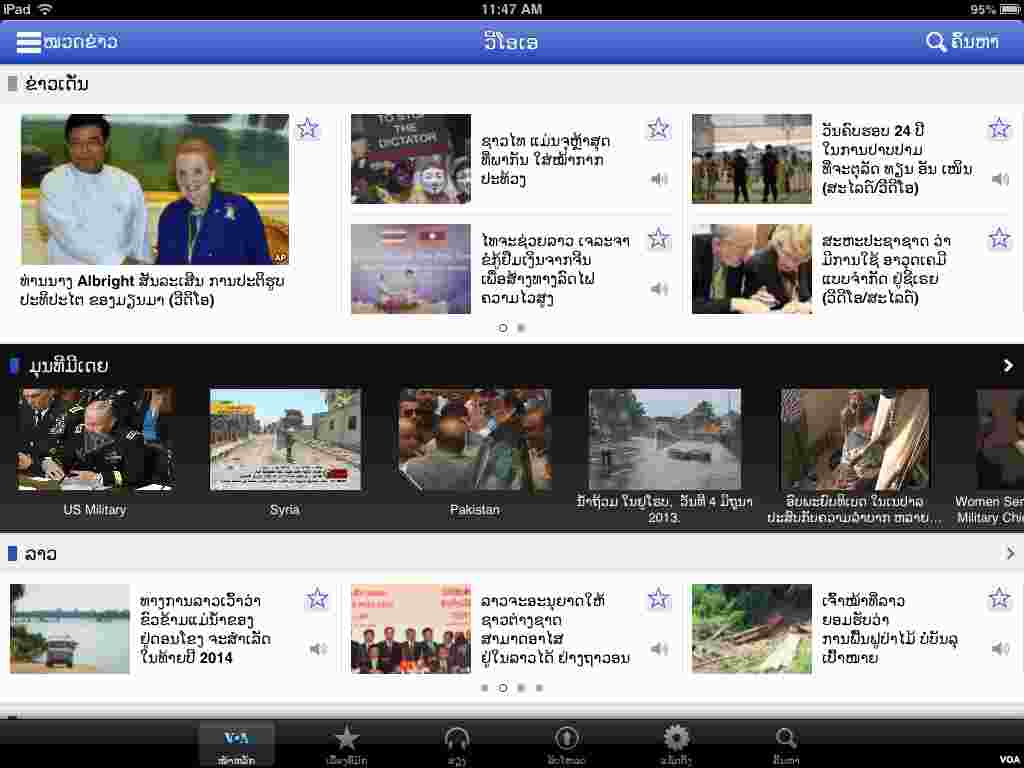Star the logging forest article
This screenshot has width=1024, height=768.
(999, 598)
